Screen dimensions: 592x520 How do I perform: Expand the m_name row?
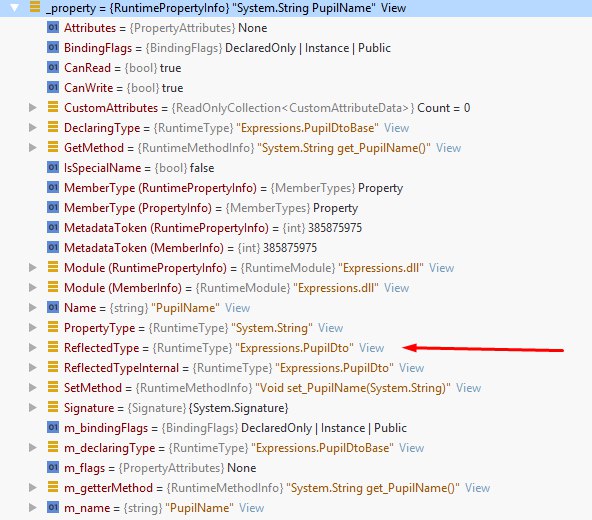tap(33, 508)
